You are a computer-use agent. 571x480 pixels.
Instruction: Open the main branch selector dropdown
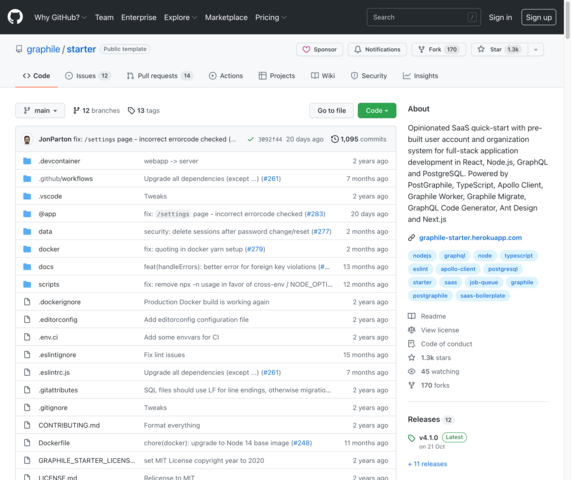point(40,110)
